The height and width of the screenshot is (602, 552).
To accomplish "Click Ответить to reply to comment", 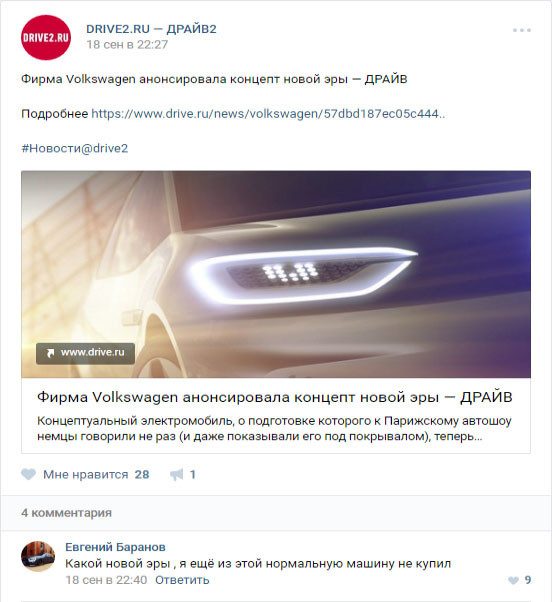I will (x=182, y=580).
